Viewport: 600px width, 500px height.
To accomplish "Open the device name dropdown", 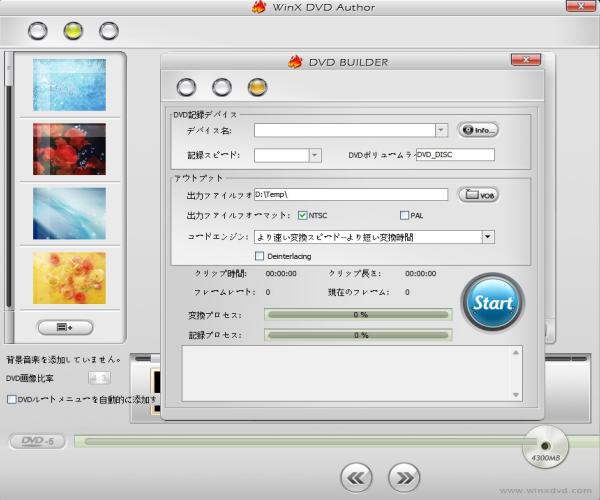I will coord(441,130).
